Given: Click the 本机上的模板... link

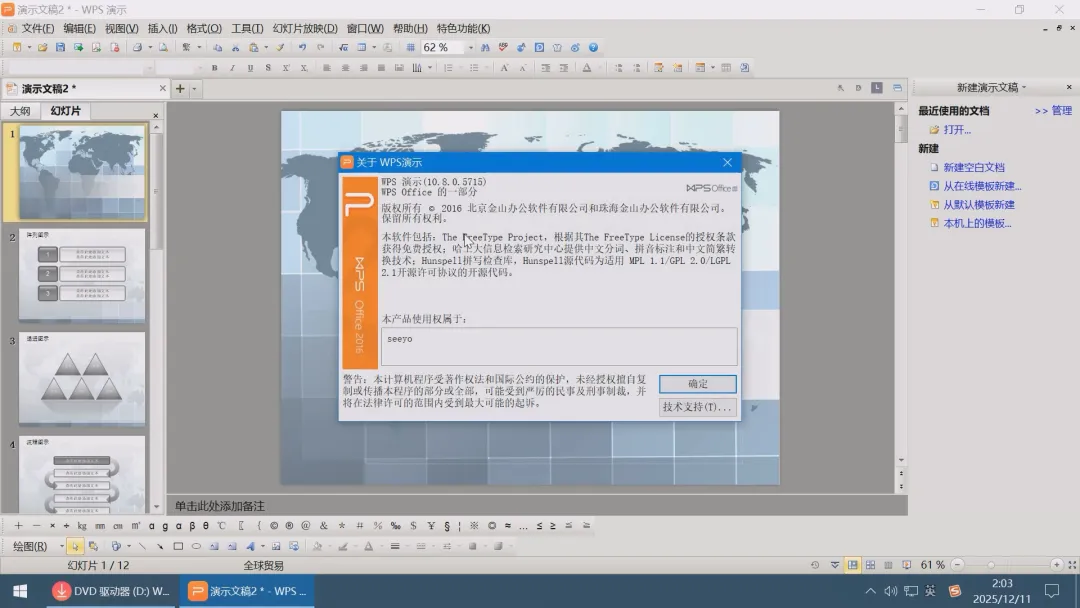Looking at the screenshot, I should tap(977, 223).
